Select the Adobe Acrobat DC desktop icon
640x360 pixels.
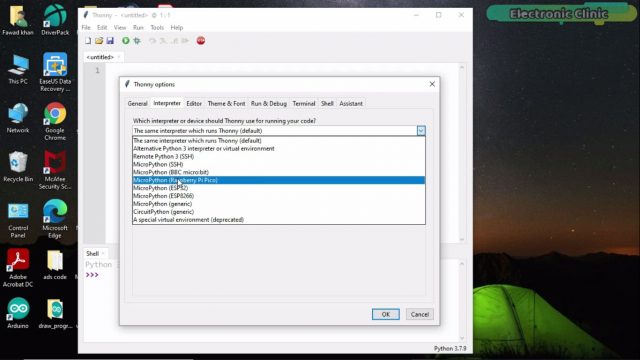point(18,268)
